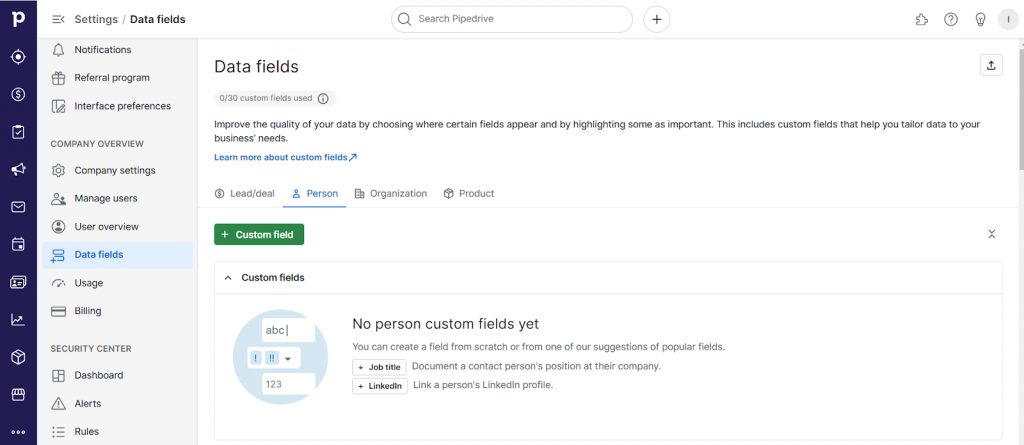Open the Mail envelope icon in left rail
The width and height of the screenshot is (1024, 445).
coord(18,207)
